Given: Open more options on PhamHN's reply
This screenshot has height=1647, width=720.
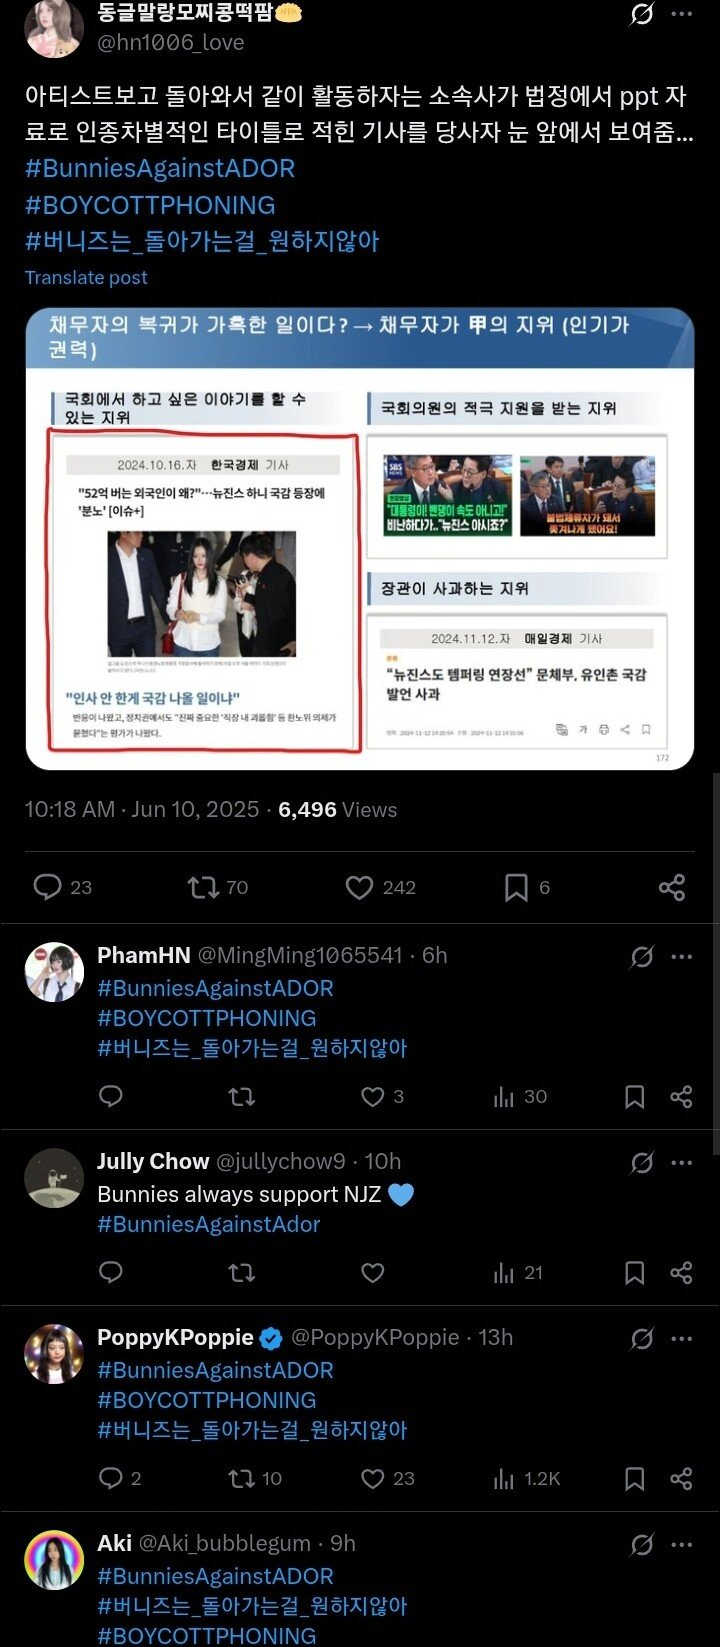Looking at the screenshot, I should 682,956.
